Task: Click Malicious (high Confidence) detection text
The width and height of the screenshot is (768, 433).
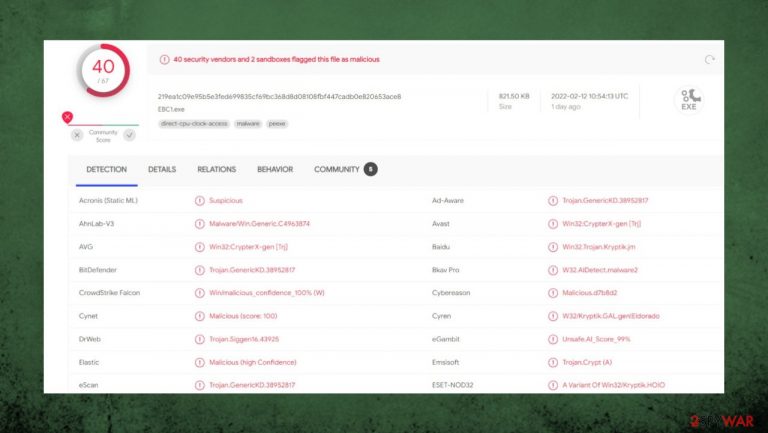Action: pyautogui.click(x=253, y=362)
